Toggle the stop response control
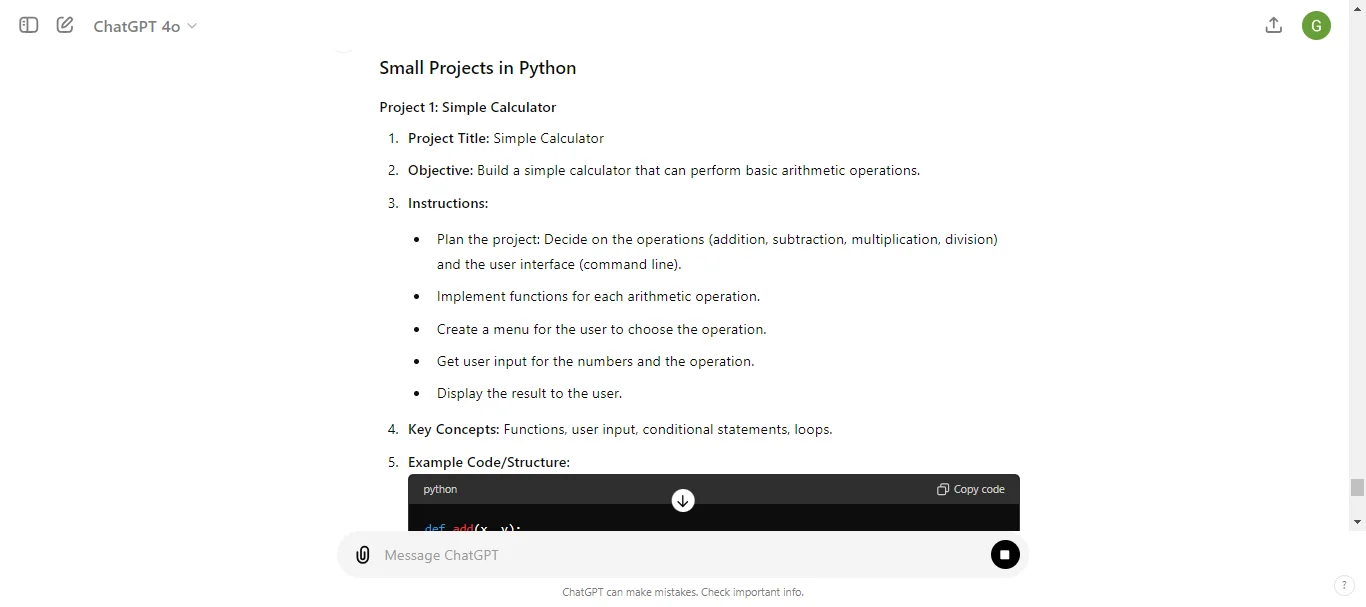Screen dimensions: 1366x607 (x=1005, y=554)
